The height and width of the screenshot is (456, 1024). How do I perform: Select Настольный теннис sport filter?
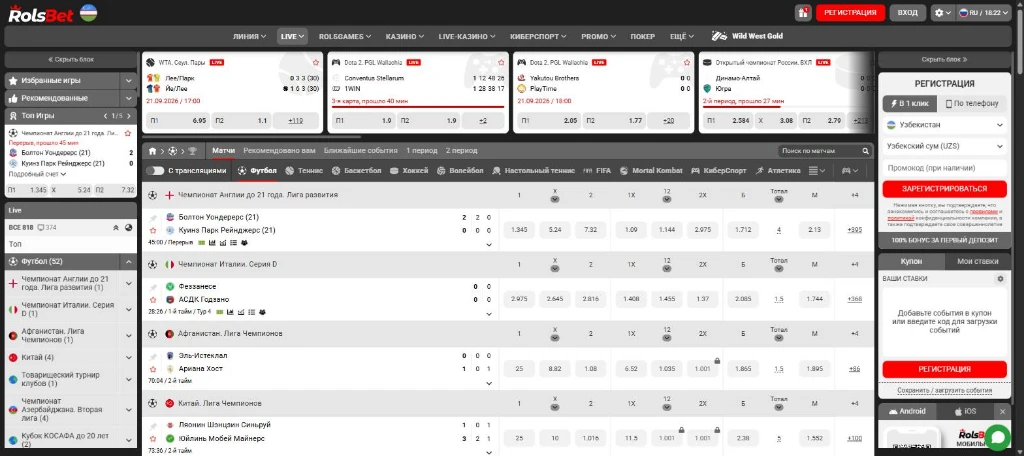(x=533, y=171)
